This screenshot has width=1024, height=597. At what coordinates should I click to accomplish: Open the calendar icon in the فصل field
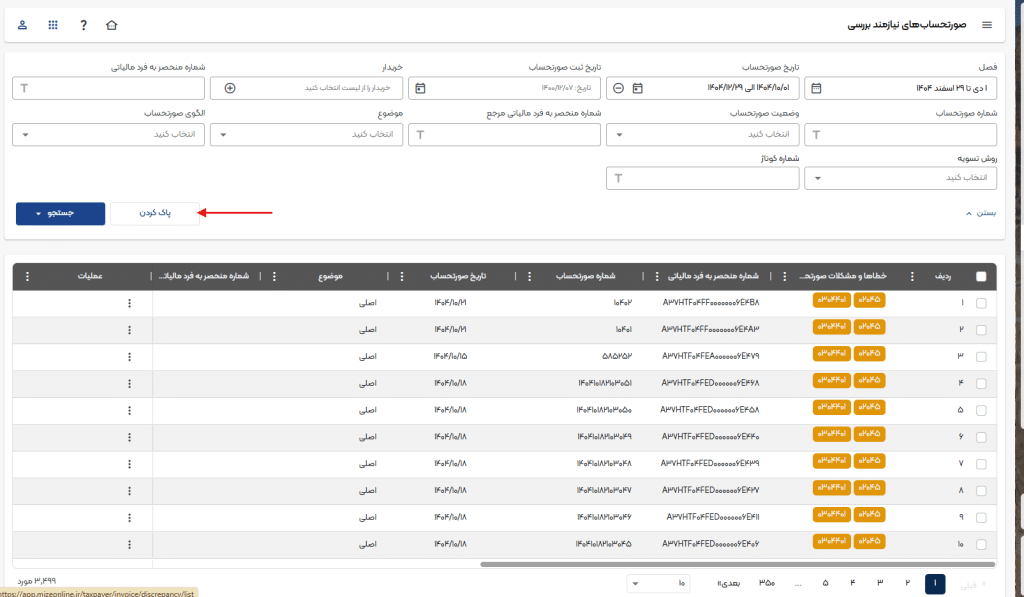[816, 88]
